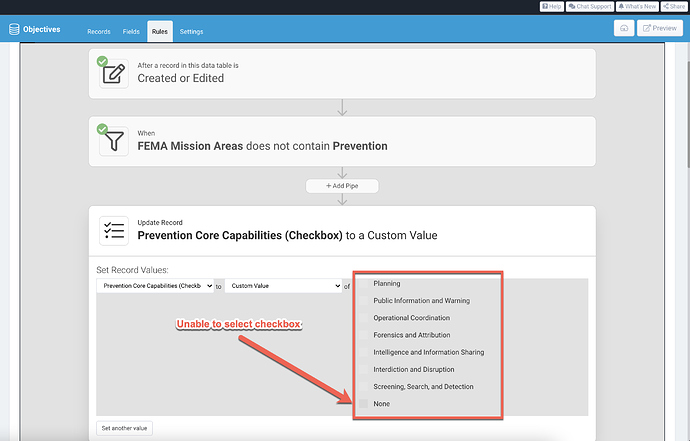Screen dimensions: 690x441
Task: Check Screening, Search, and Detection checkbox
Action: 363,386
